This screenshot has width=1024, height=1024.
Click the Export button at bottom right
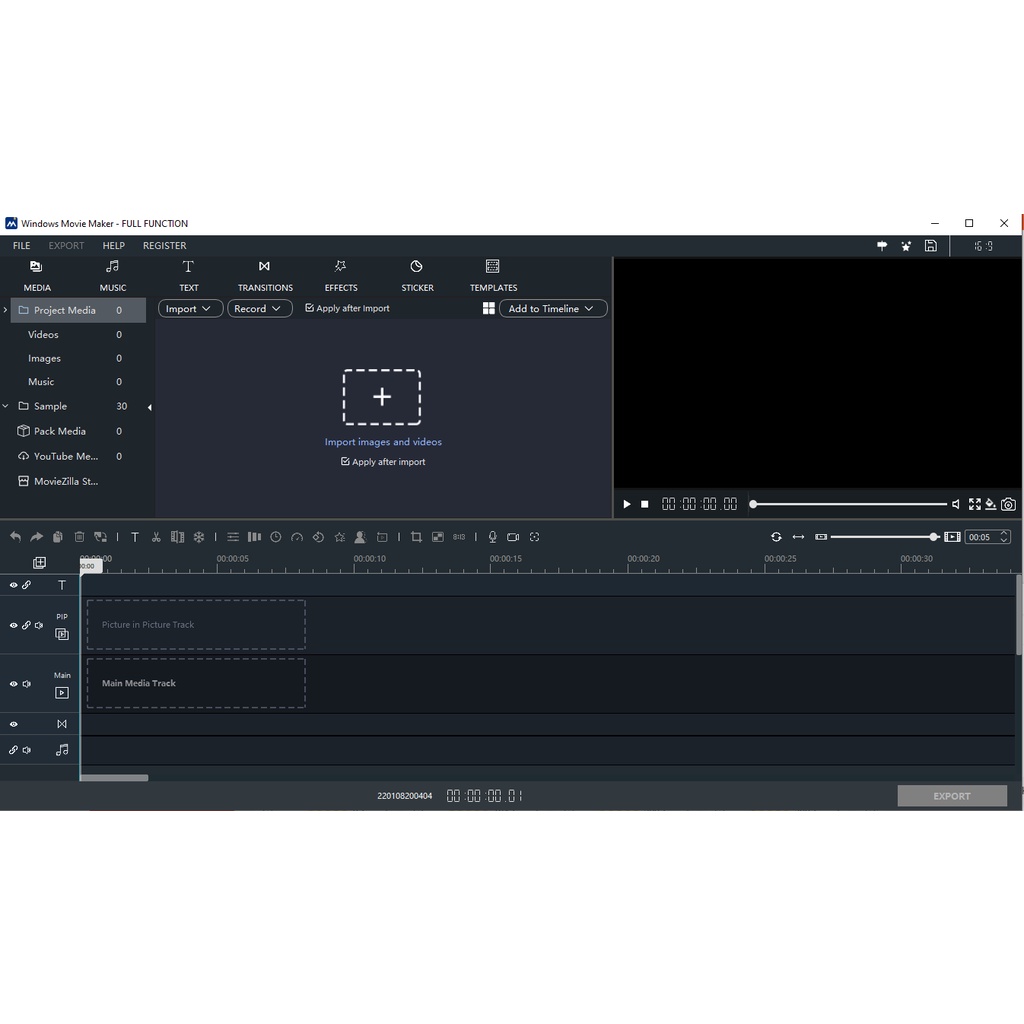tap(951, 796)
